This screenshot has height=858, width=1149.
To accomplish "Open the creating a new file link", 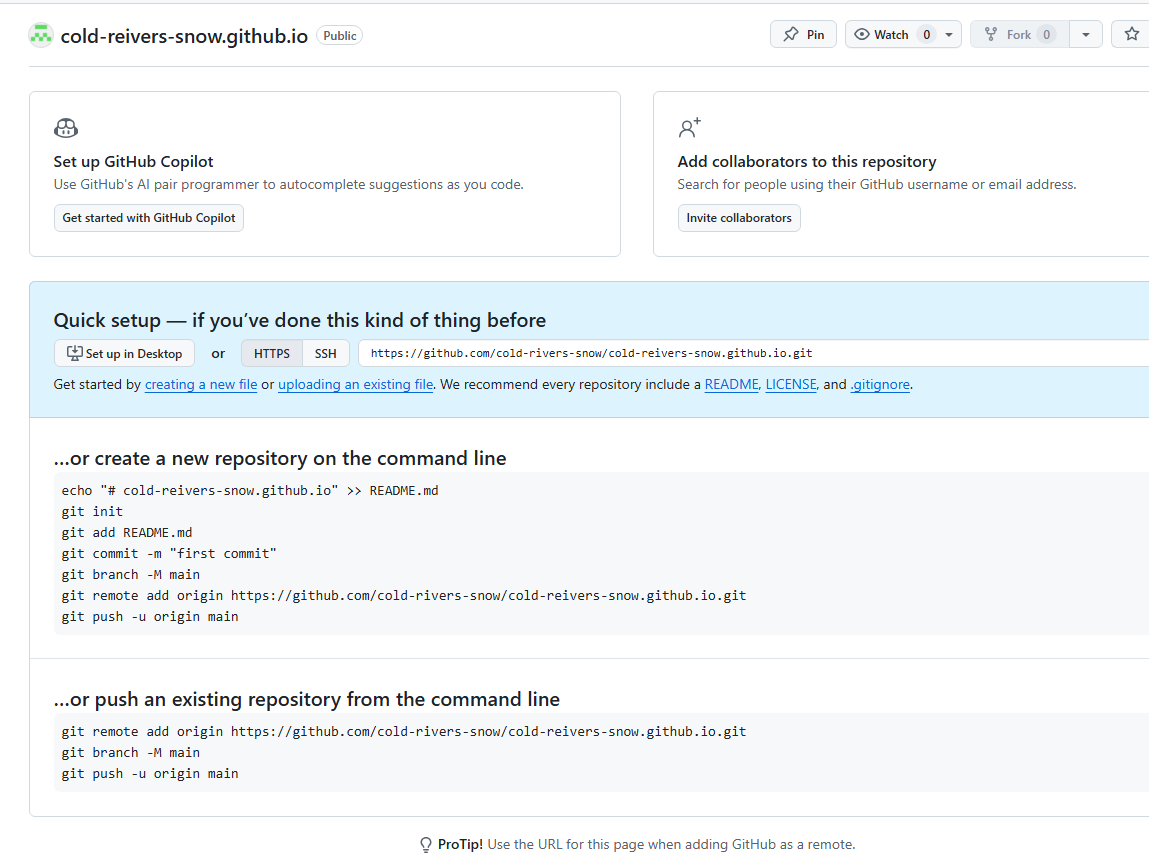I will pyautogui.click(x=201, y=385).
